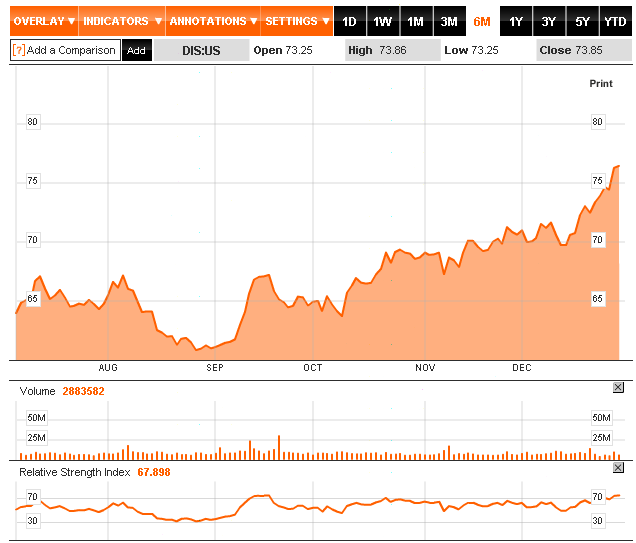Image resolution: width=636 pixels, height=543 pixels.
Task: Show the 1Y time range
Action: tap(515, 21)
